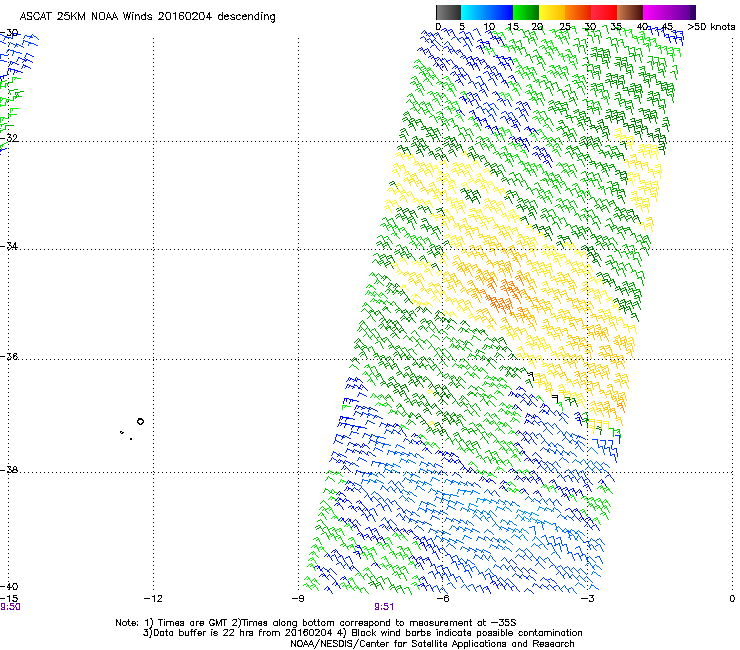Select the -12 longitude axis label

tap(153, 599)
